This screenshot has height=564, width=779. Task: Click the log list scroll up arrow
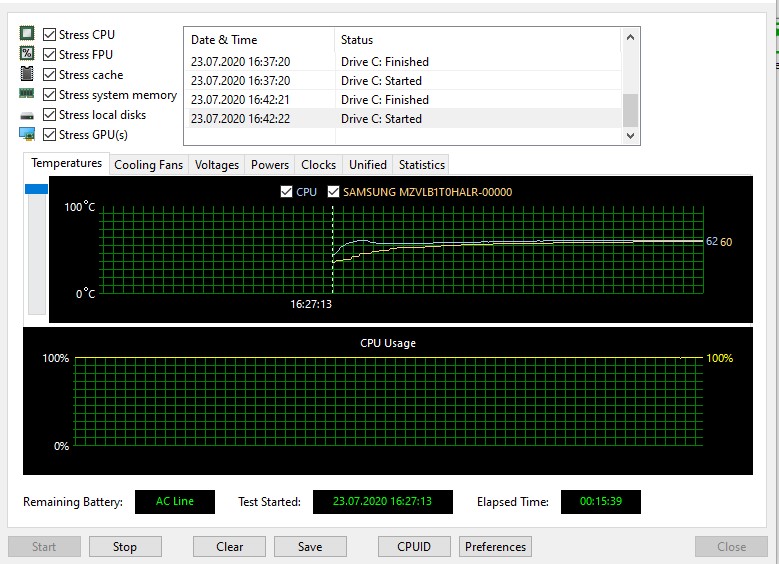coord(630,37)
